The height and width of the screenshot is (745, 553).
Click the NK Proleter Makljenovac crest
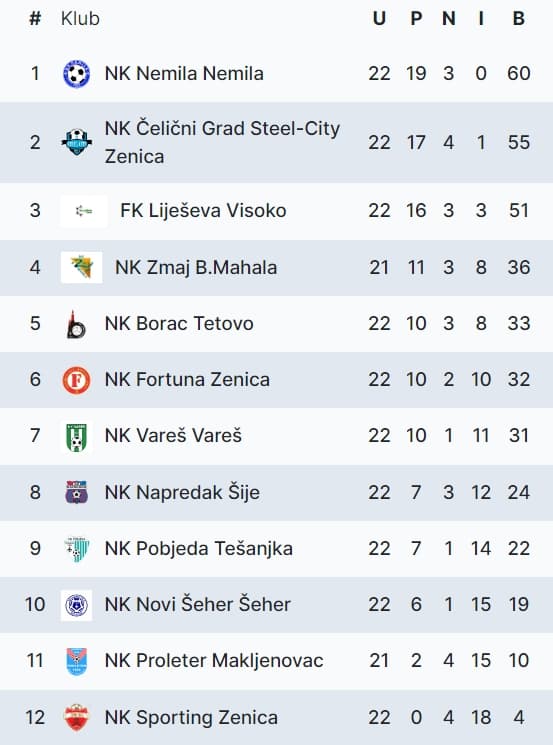pyautogui.click(x=76, y=661)
